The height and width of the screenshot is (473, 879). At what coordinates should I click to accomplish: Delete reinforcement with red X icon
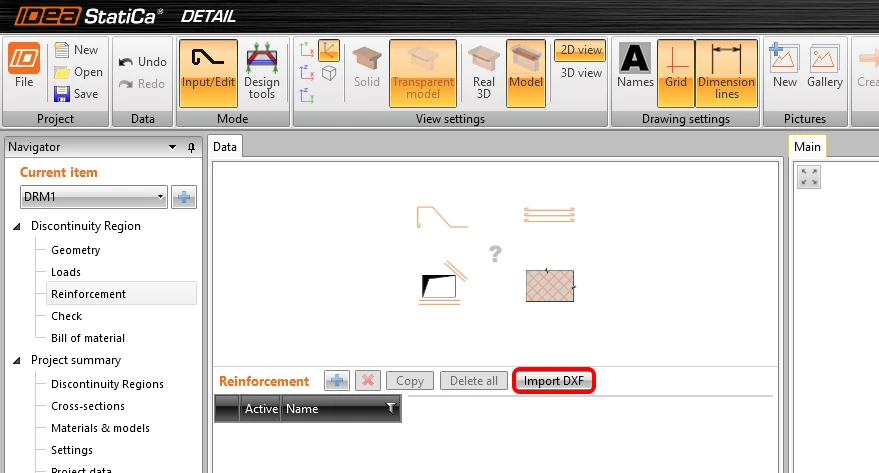[x=368, y=381]
